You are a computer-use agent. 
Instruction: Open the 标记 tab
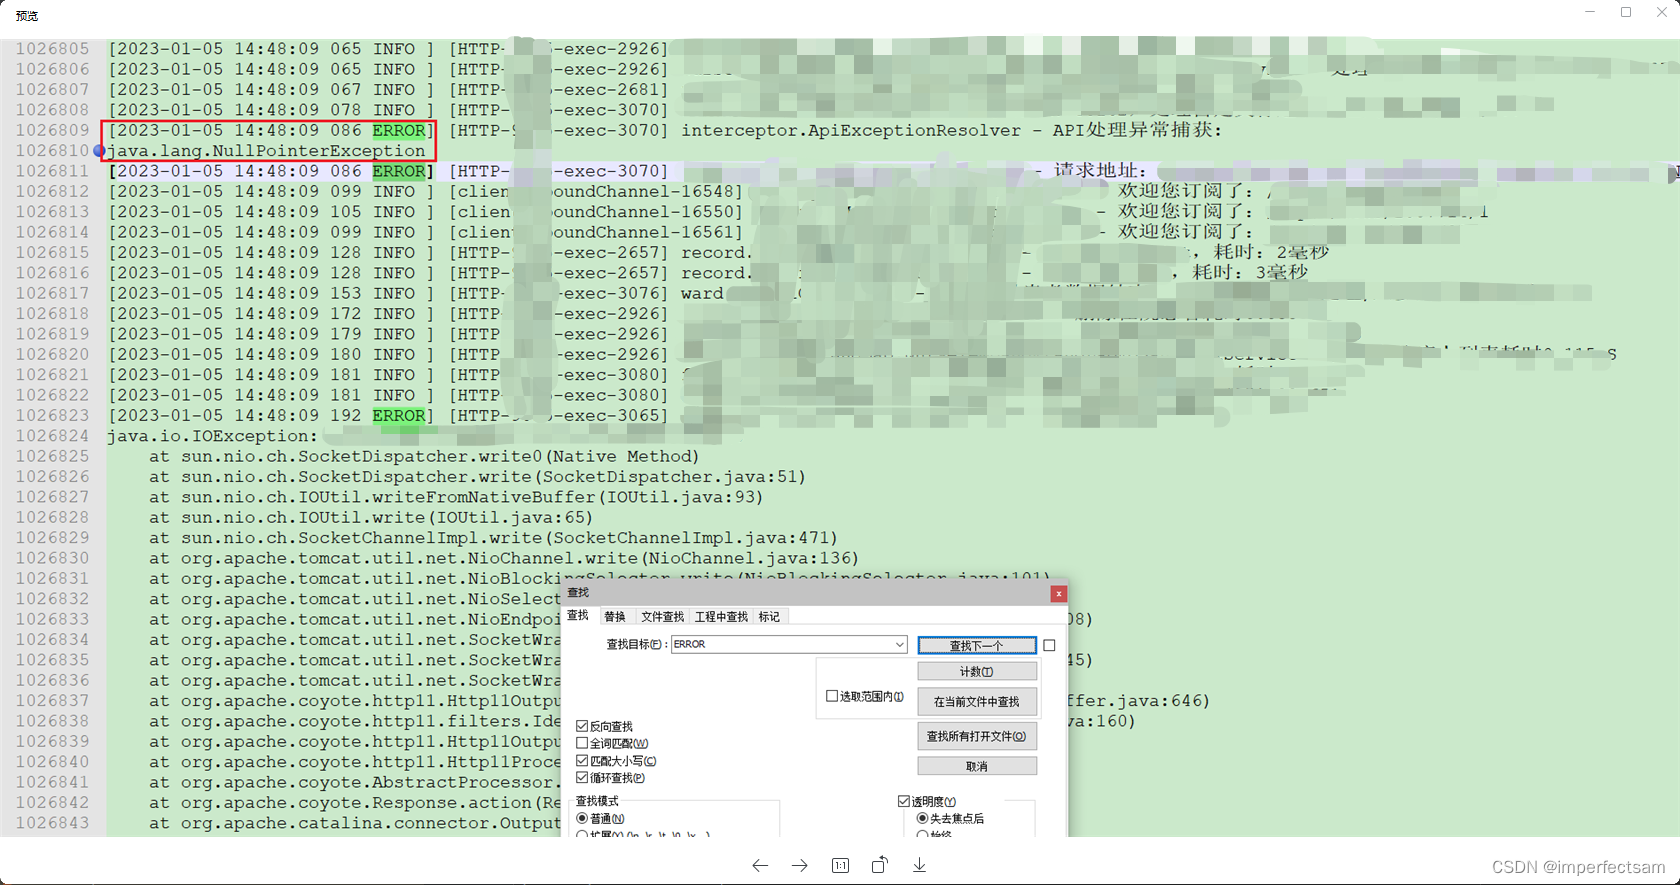pos(769,617)
